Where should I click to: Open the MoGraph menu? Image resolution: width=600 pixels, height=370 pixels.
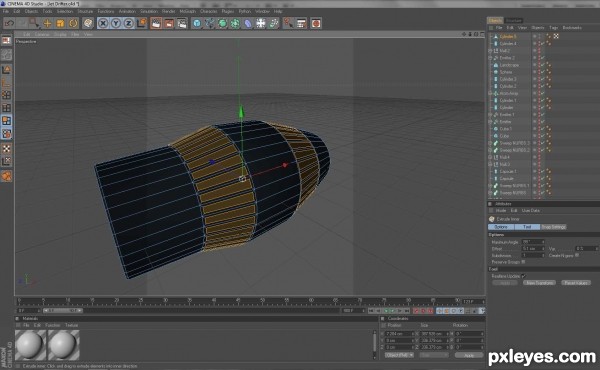pos(187,11)
